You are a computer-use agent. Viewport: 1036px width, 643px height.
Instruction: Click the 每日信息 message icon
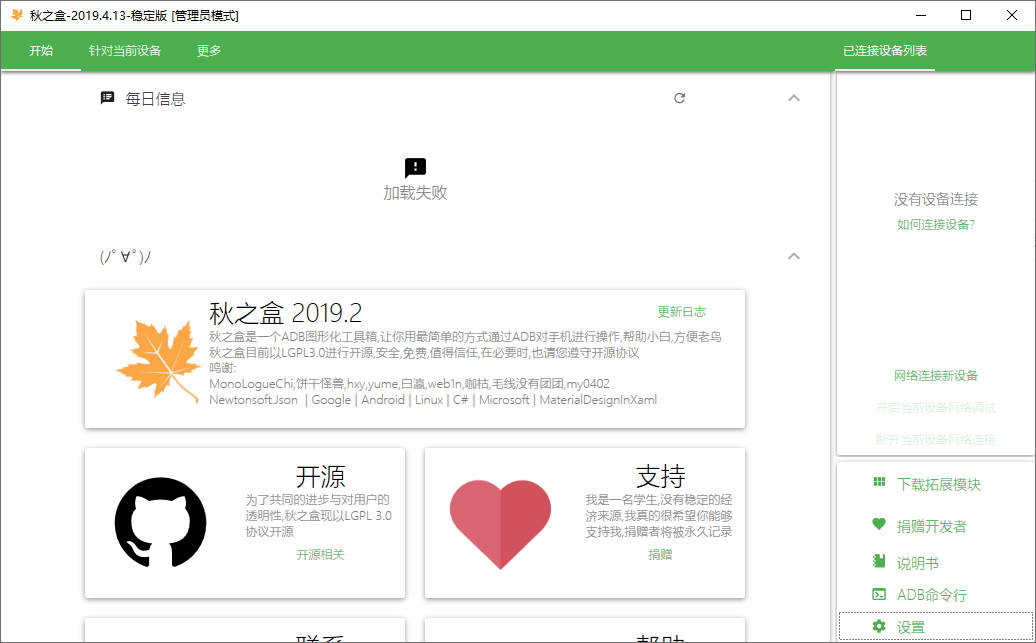click(x=108, y=98)
